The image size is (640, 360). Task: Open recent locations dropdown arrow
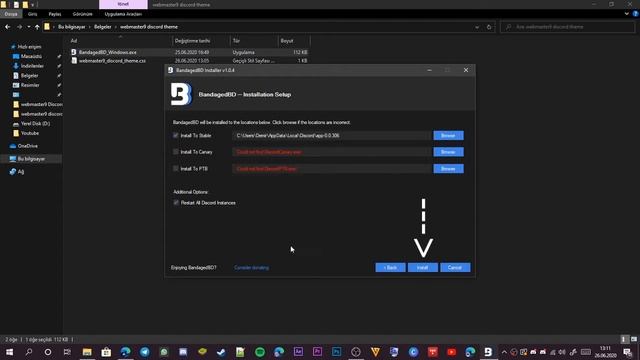coord(28,27)
